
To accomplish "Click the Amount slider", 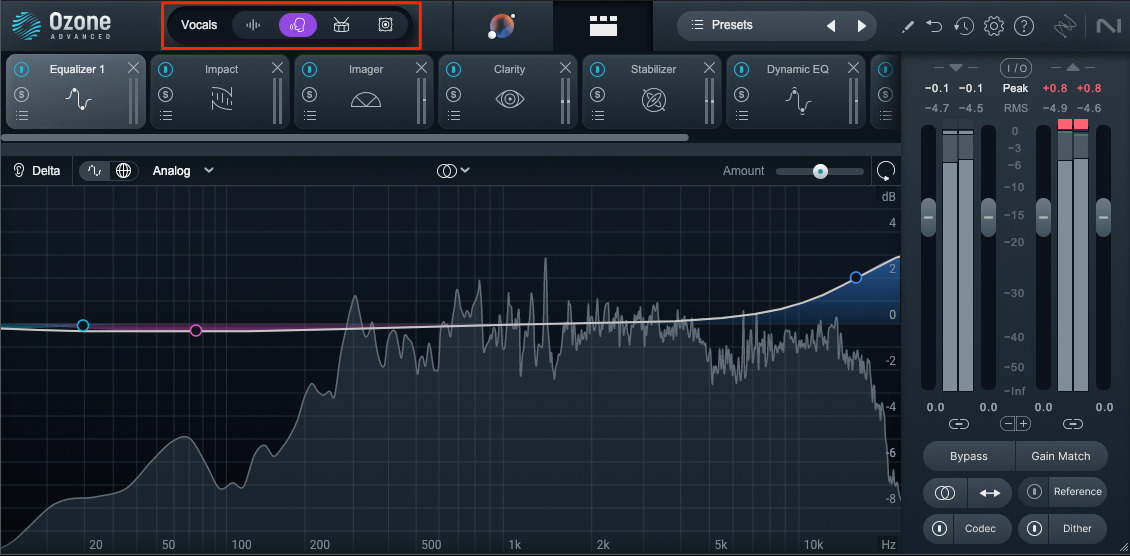I will (x=819, y=171).
